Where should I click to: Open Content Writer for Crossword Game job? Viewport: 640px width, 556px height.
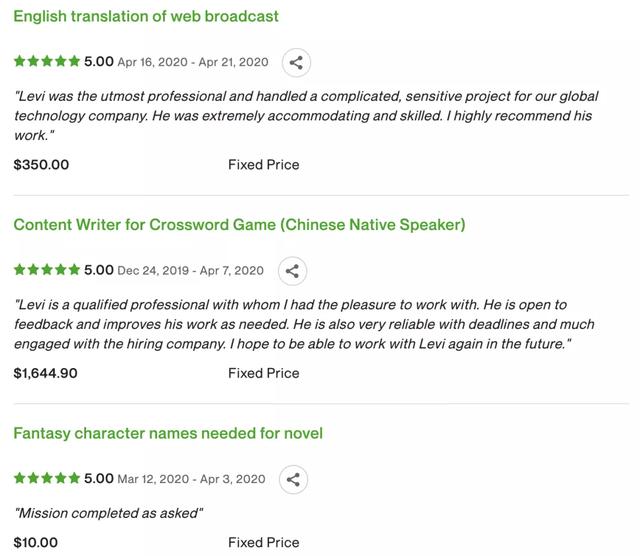239,225
